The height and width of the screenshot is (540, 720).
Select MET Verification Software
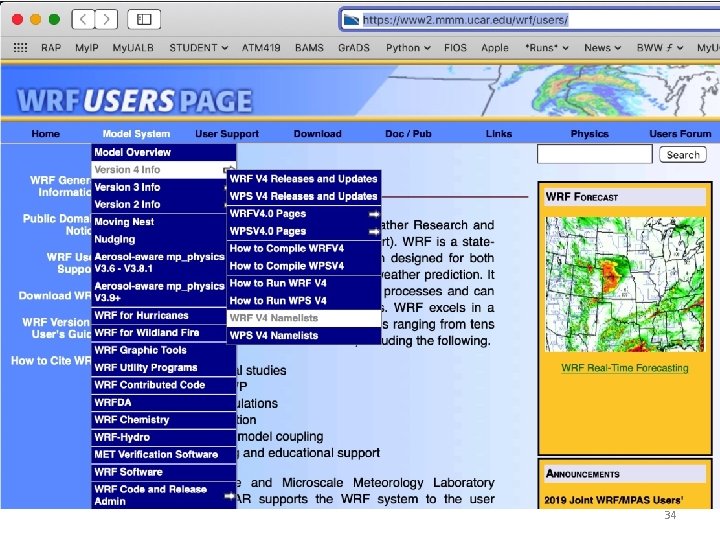coord(163,455)
